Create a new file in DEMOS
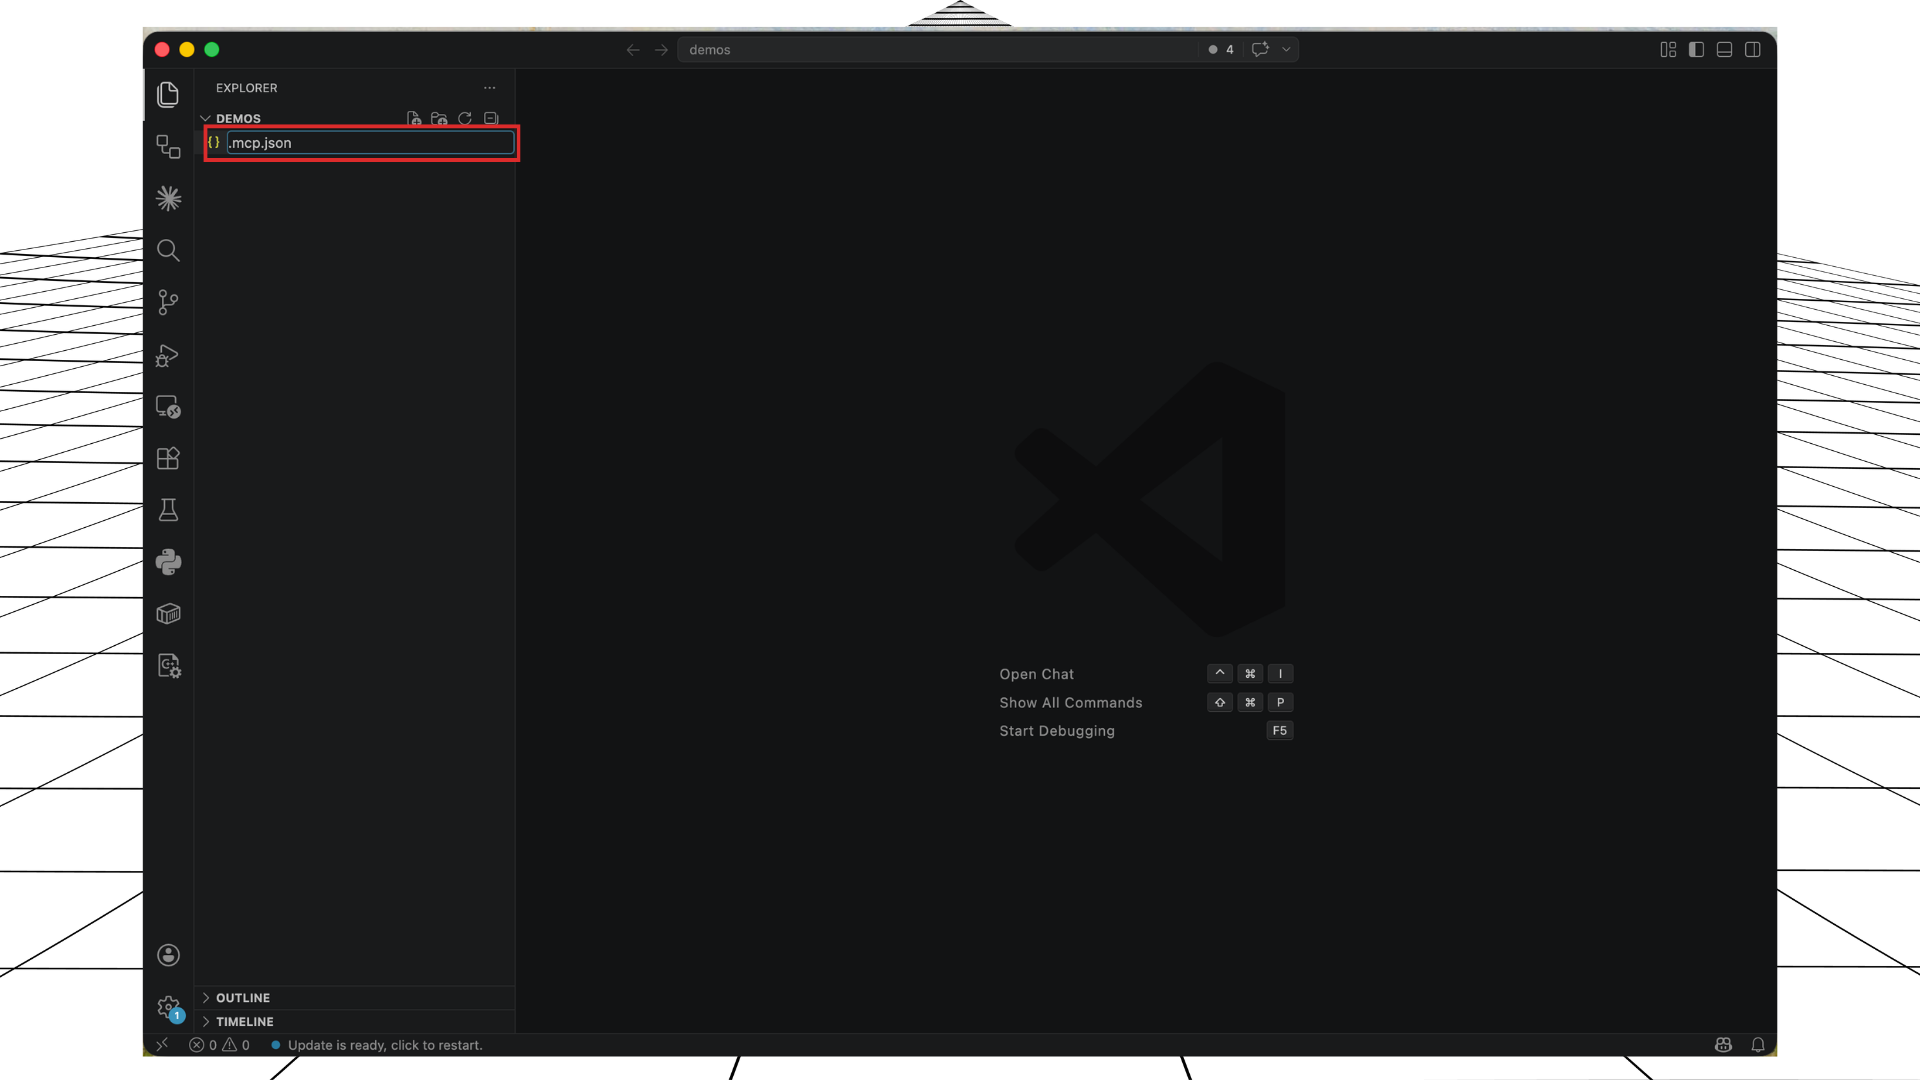This screenshot has width=1920, height=1080. (x=414, y=117)
